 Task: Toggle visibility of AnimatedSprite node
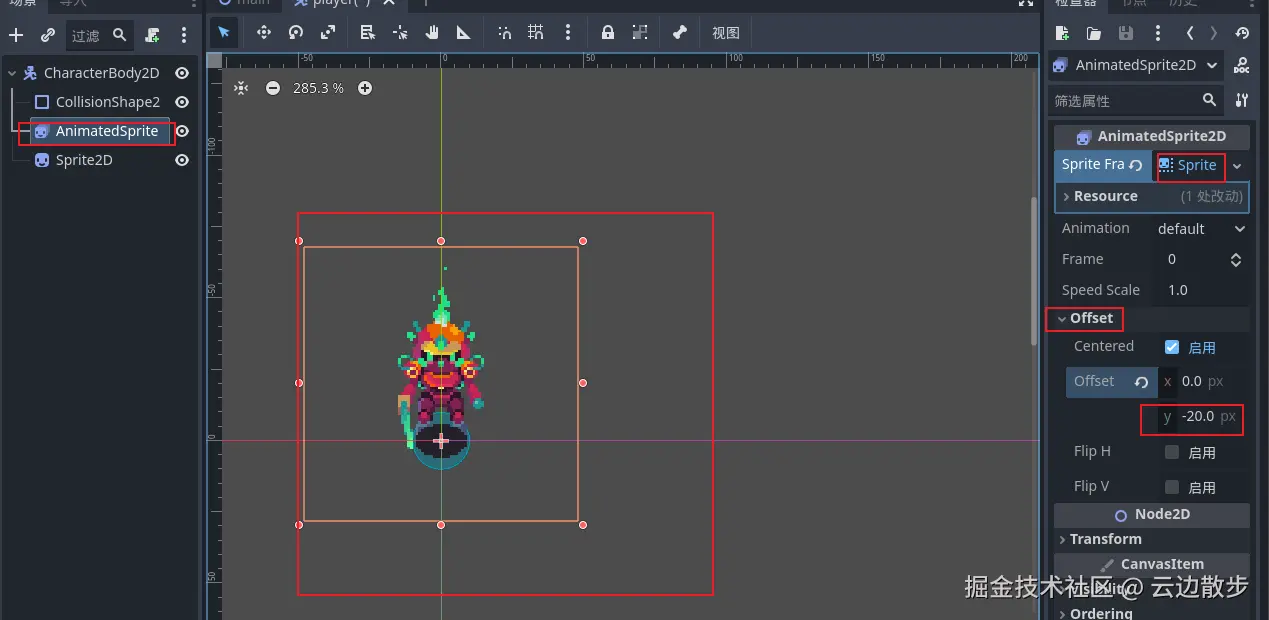(x=182, y=131)
